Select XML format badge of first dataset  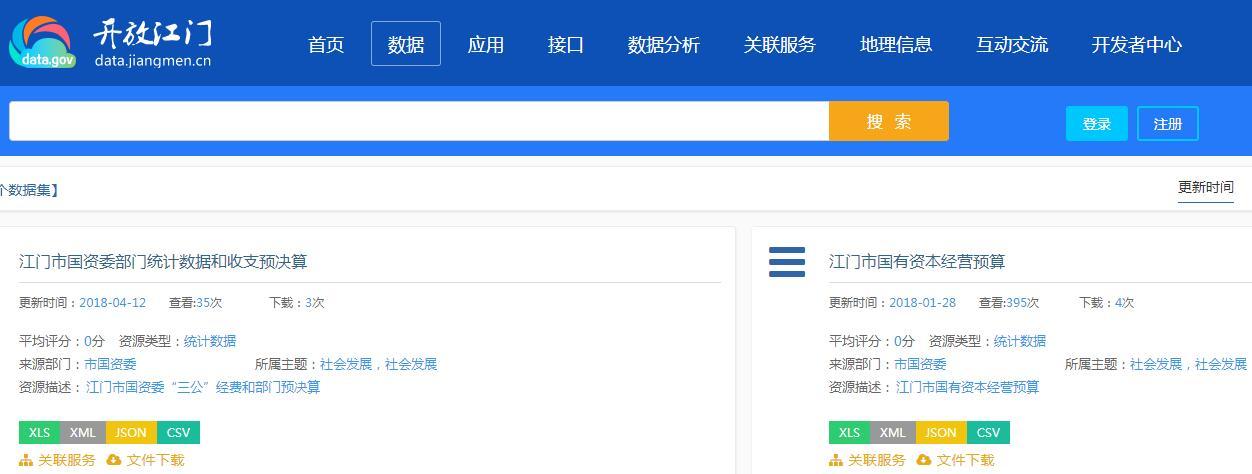[x=82, y=432]
